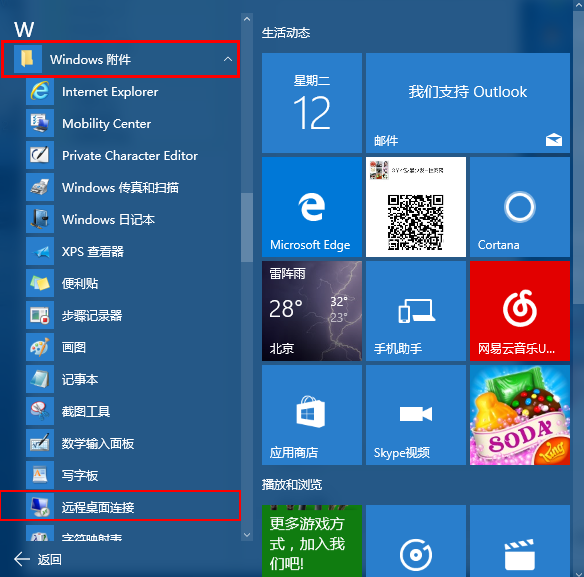Open the 邮件 Outlook mail tile
Screen dimensions: 584x577
pyautogui.click(x=468, y=103)
